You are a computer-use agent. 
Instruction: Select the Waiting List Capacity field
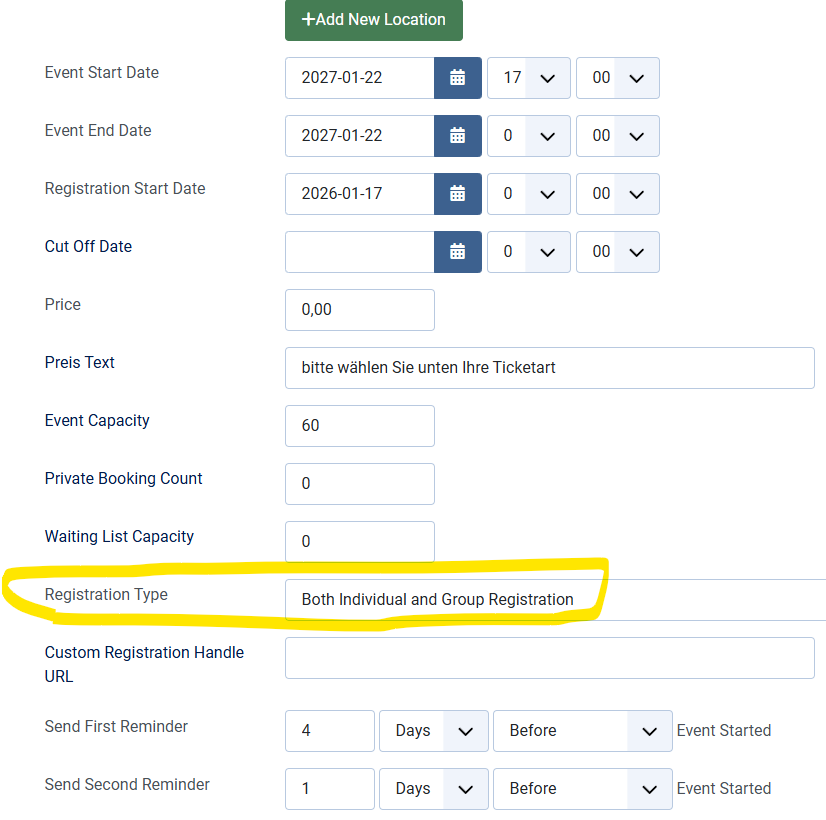pyautogui.click(x=359, y=542)
